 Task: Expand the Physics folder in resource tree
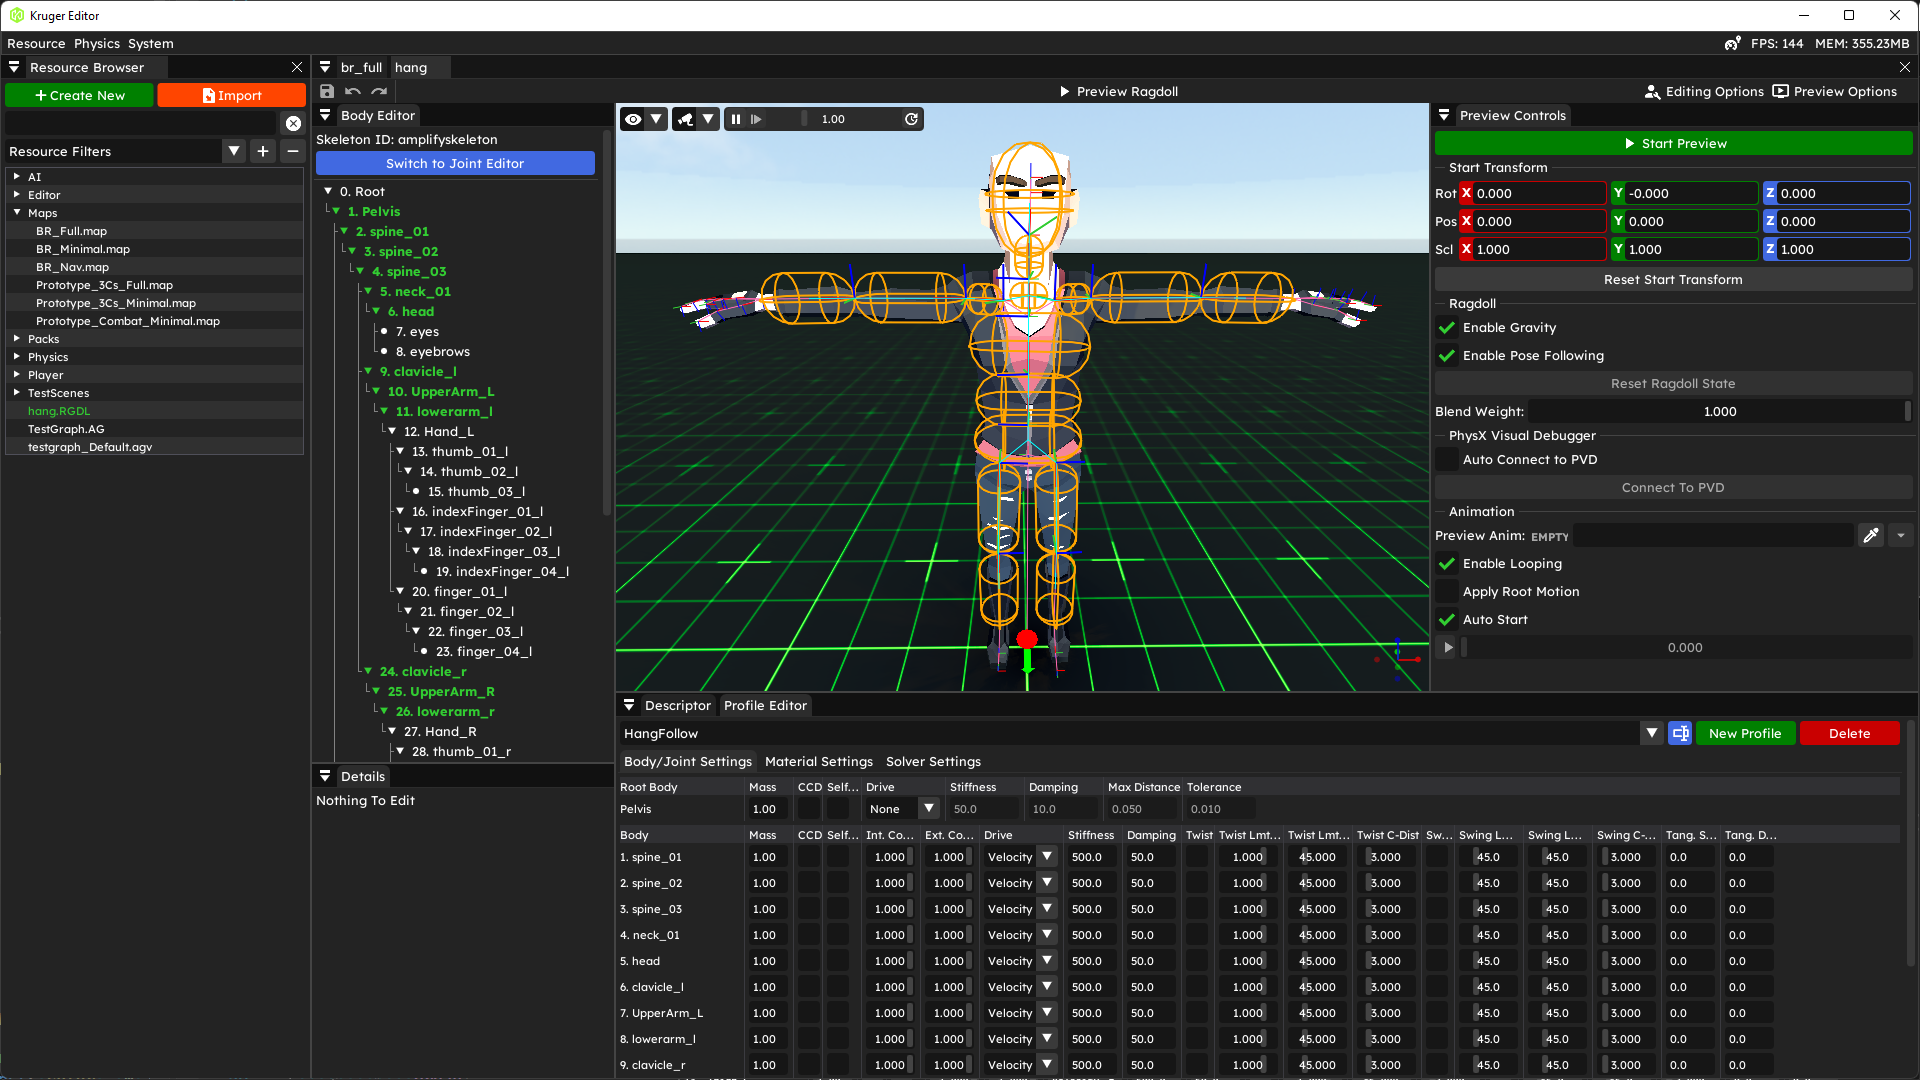(x=17, y=357)
